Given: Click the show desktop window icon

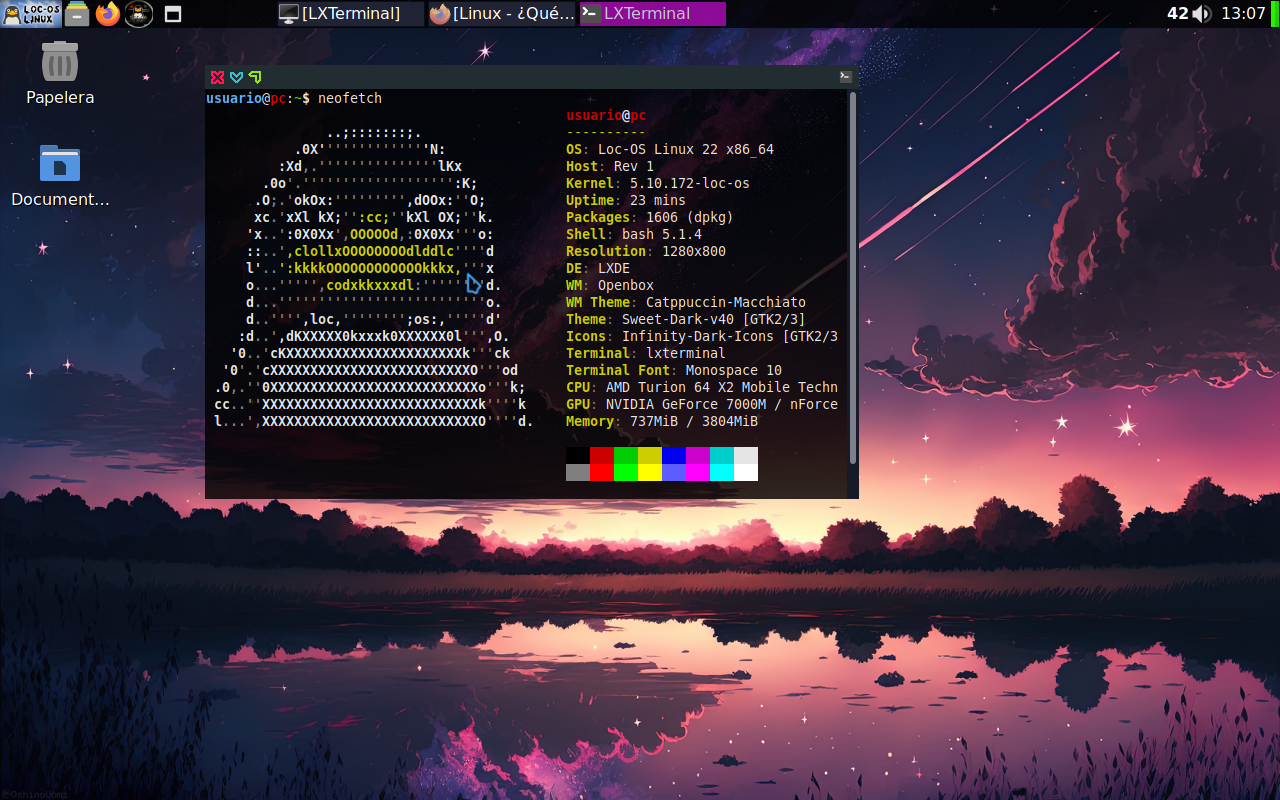Looking at the screenshot, I should (173, 13).
